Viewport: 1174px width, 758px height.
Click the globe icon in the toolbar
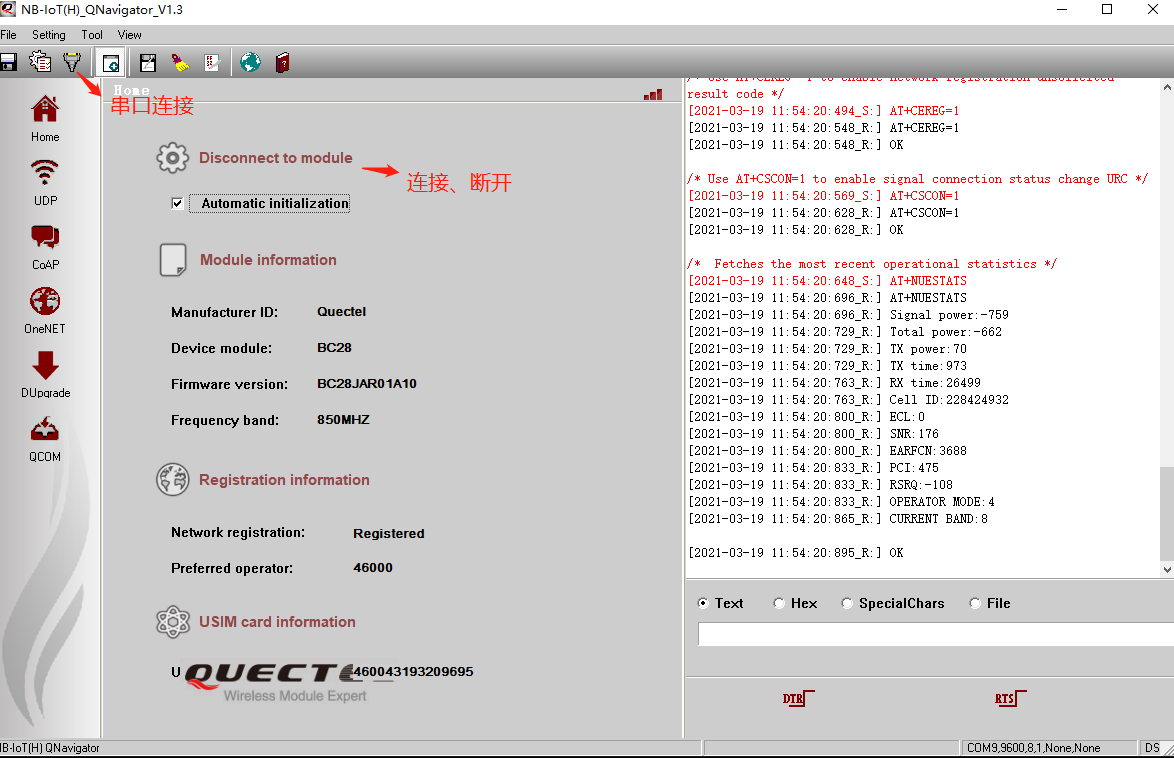[x=249, y=62]
